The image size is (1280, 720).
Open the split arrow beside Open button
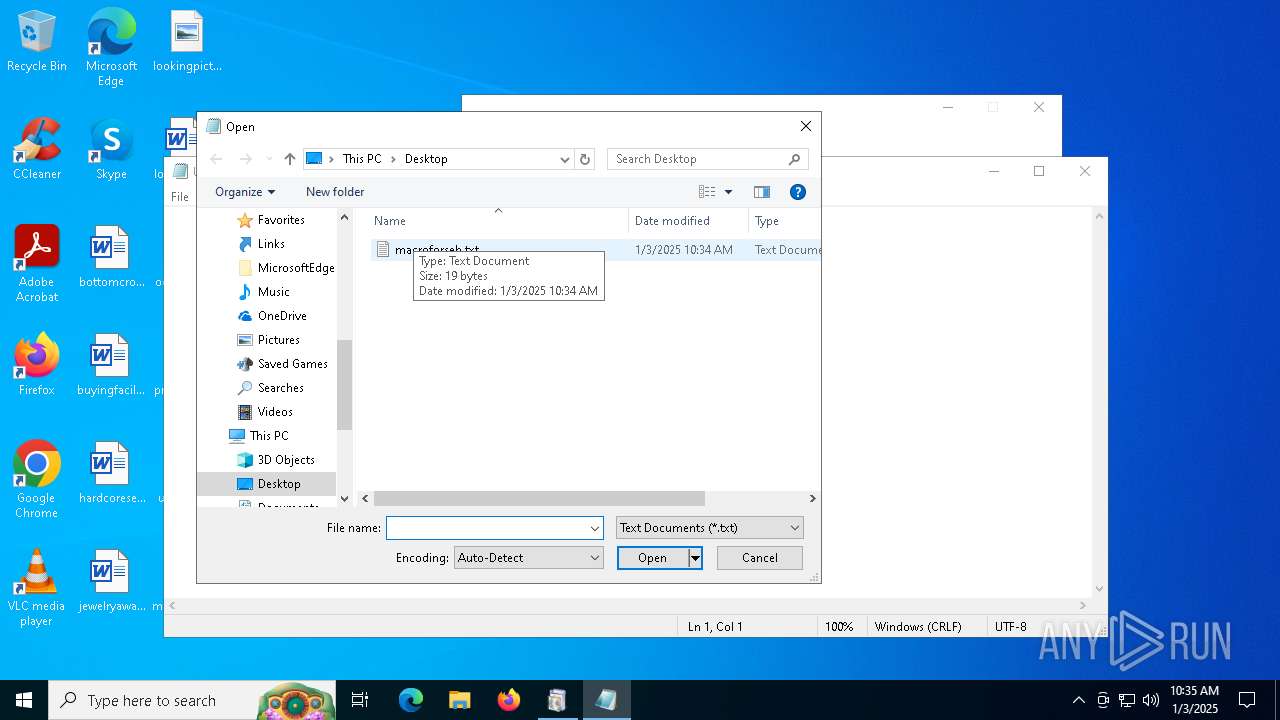(x=695, y=558)
